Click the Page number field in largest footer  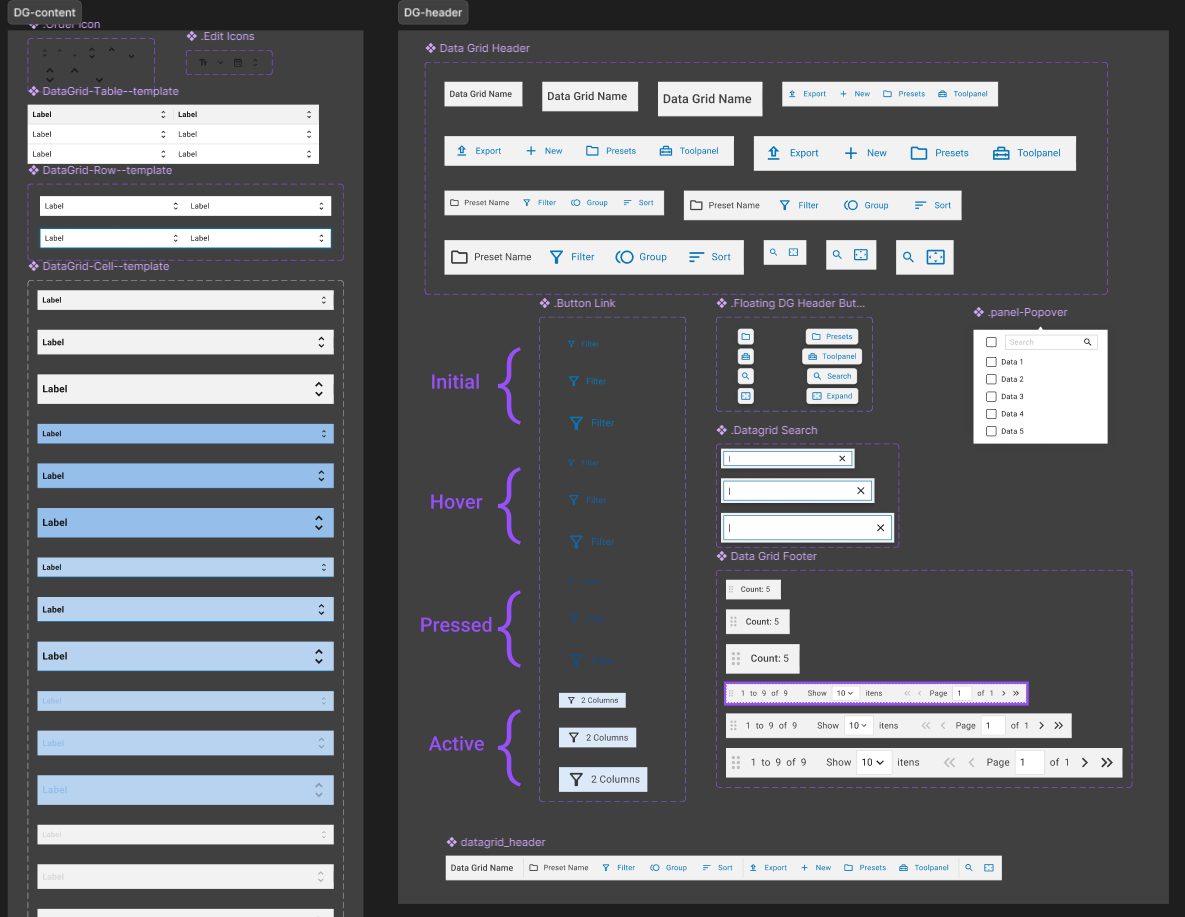point(1029,762)
